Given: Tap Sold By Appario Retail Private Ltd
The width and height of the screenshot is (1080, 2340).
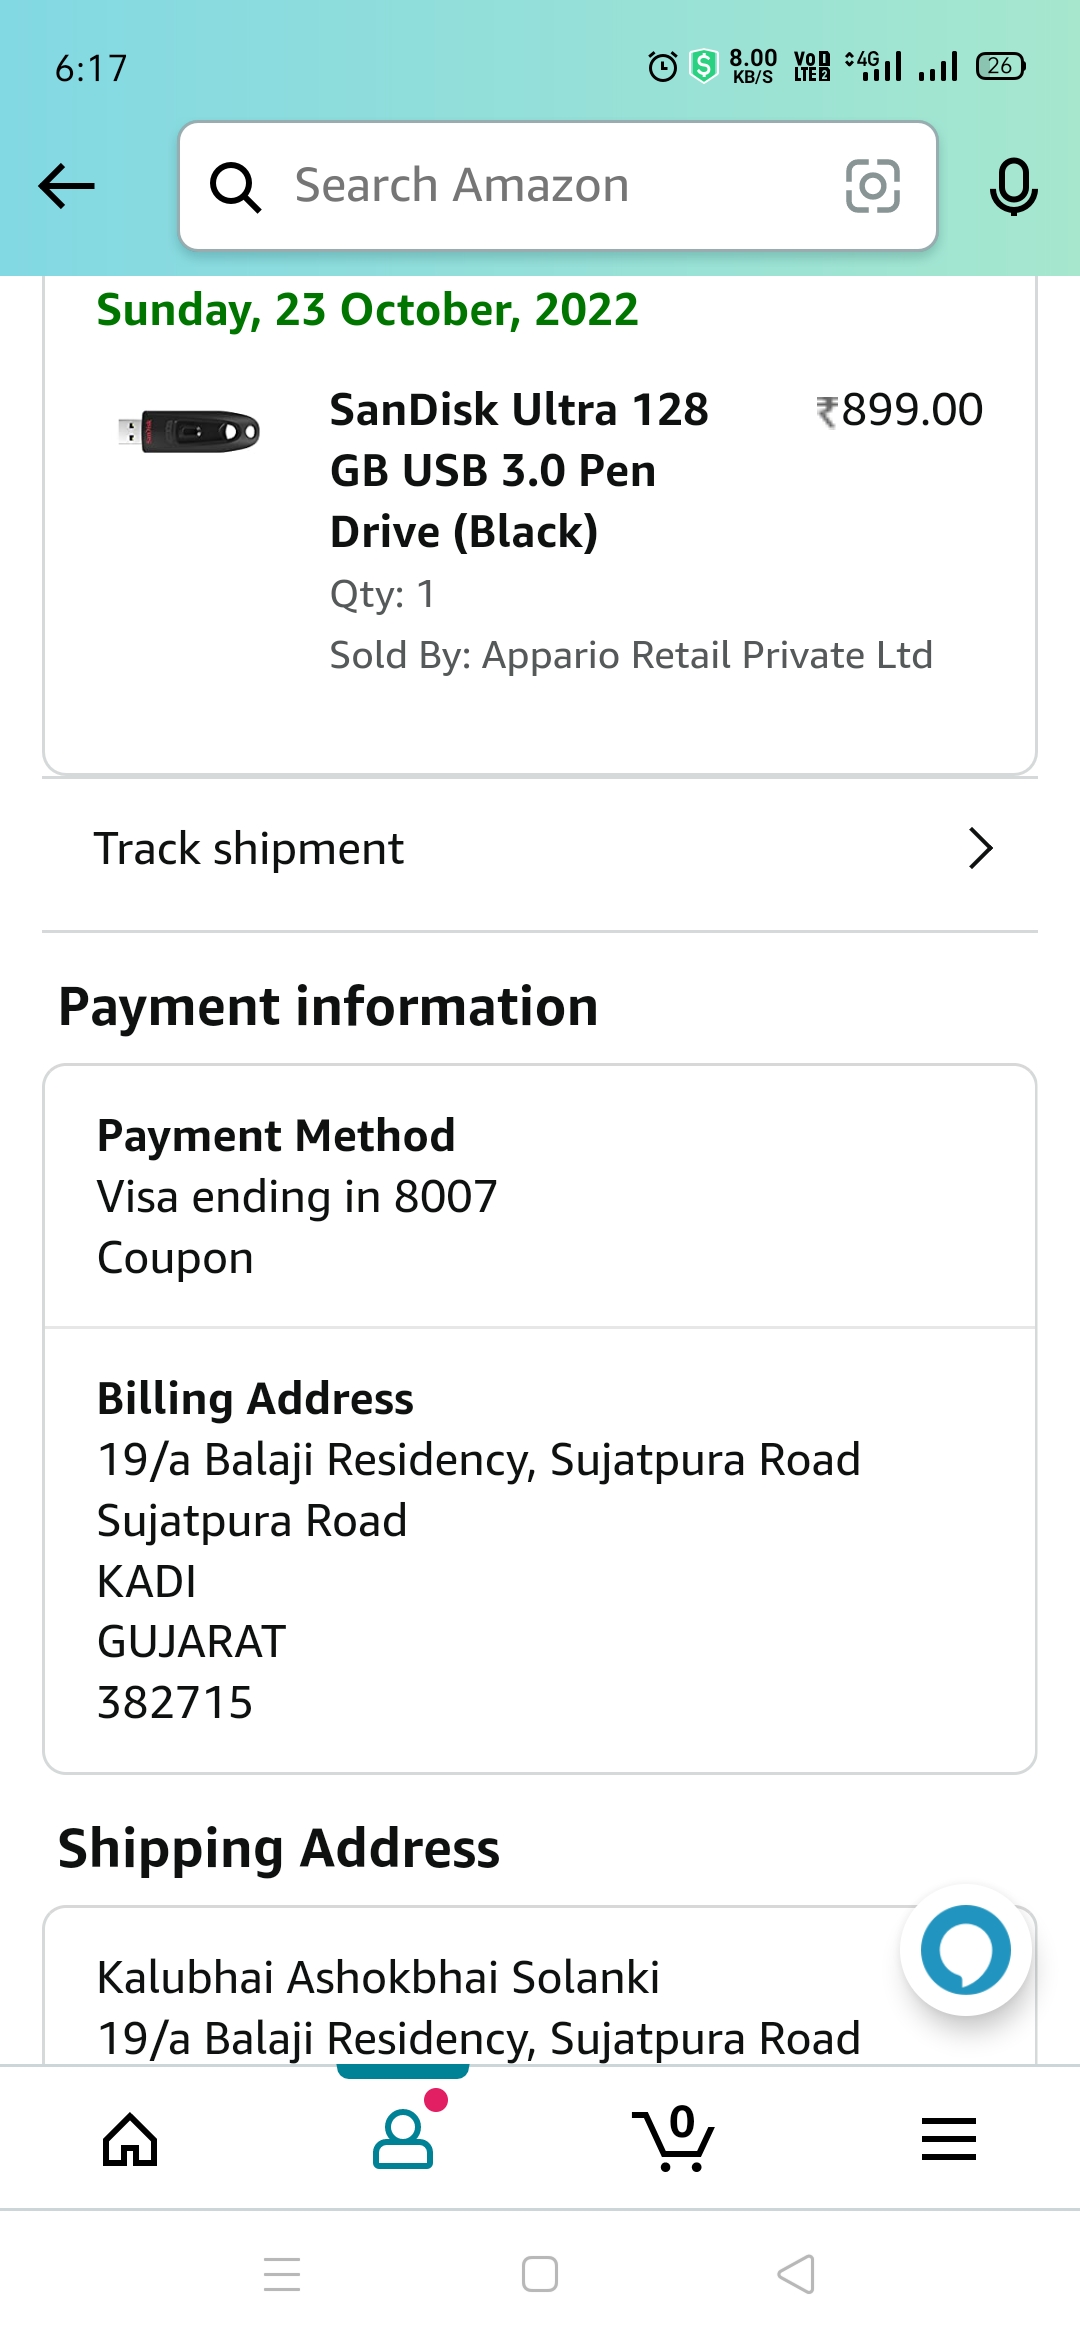Looking at the screenshot, I should tap(631, 656).
